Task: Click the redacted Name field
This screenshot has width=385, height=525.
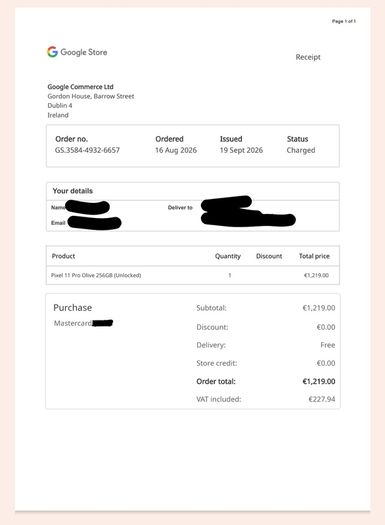Action: coord(88,207)
